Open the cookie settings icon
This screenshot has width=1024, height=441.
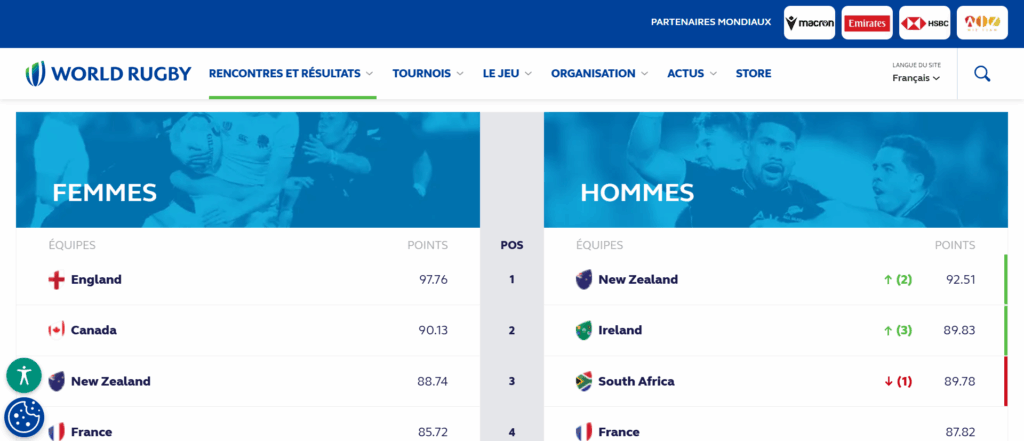[x=24, y=417]
